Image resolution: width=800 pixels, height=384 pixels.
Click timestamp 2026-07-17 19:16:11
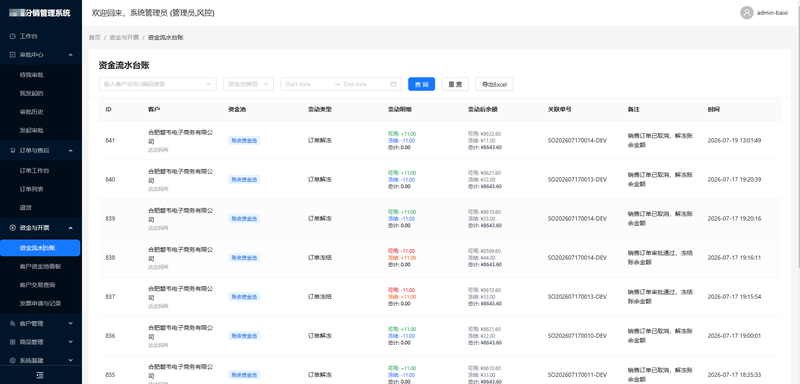(734, 258)
